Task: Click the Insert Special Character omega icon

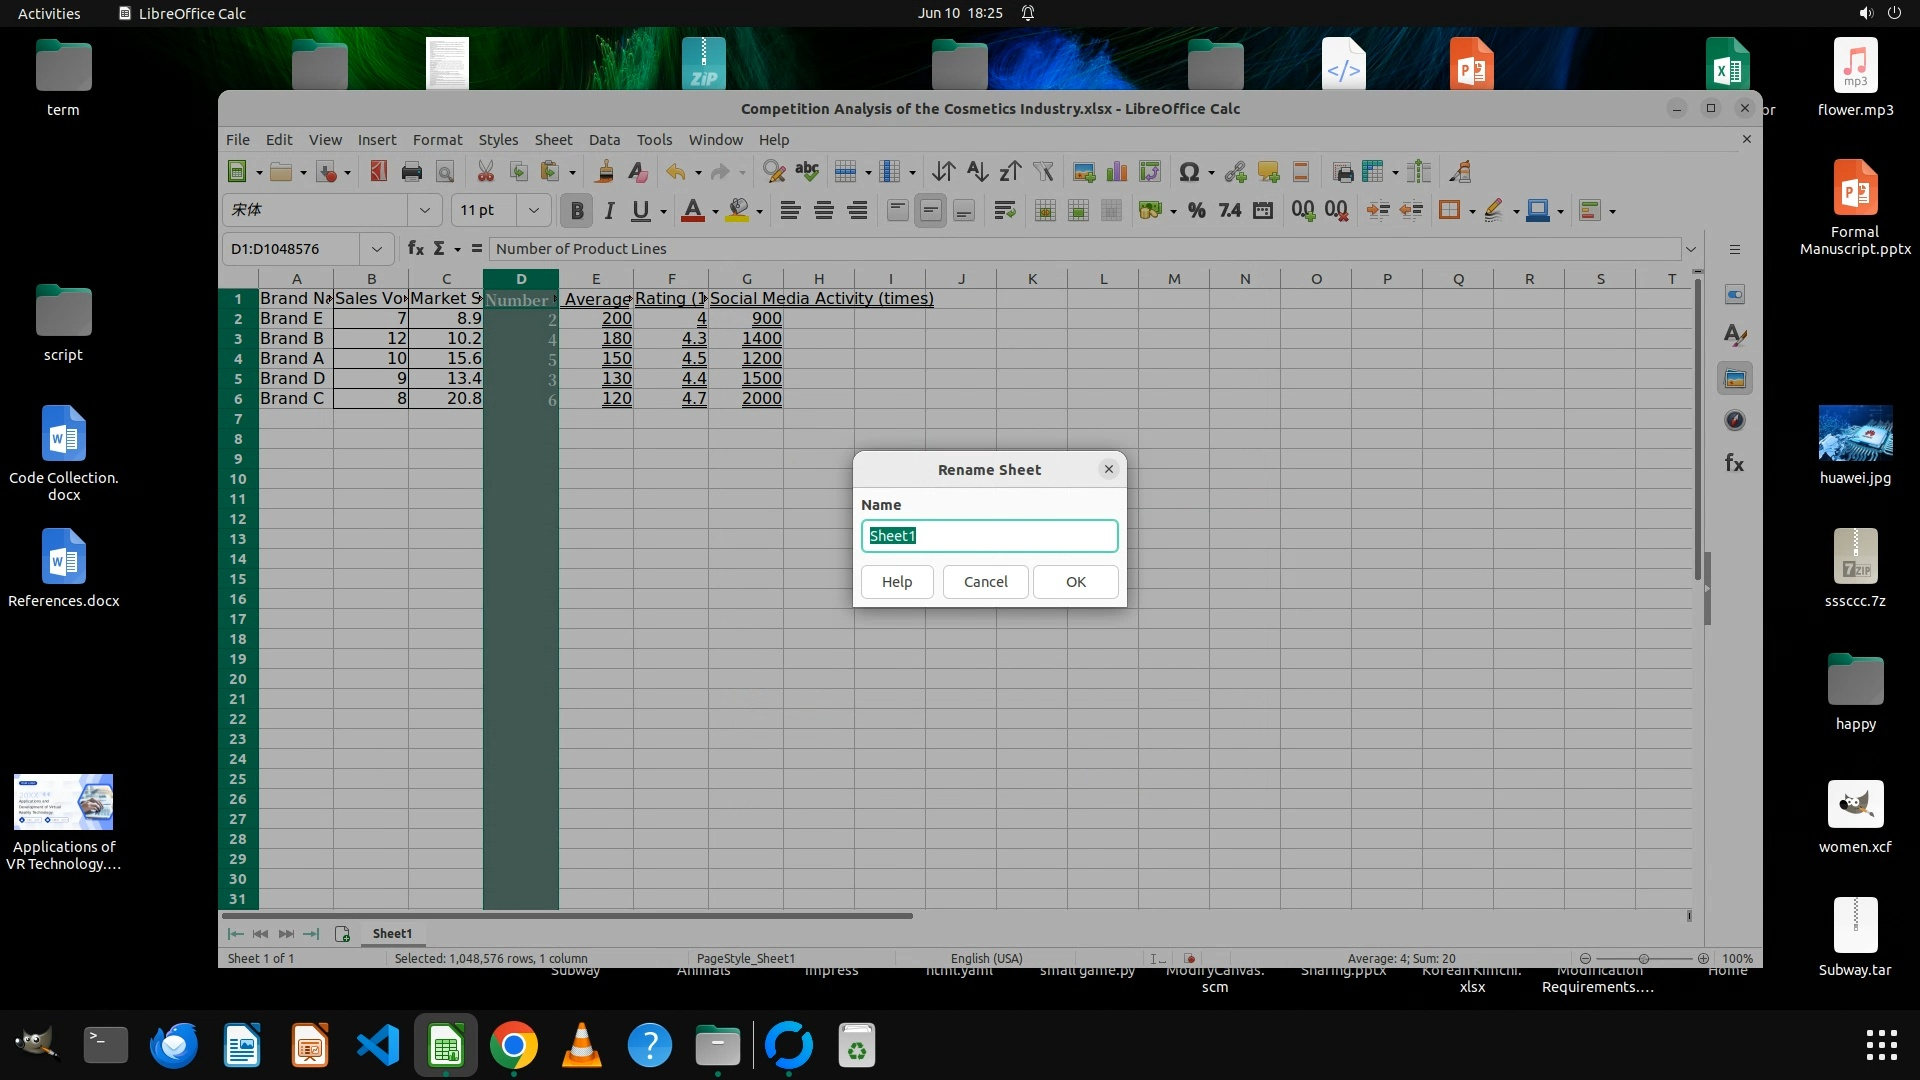Action: click(x=1188, y=172)
